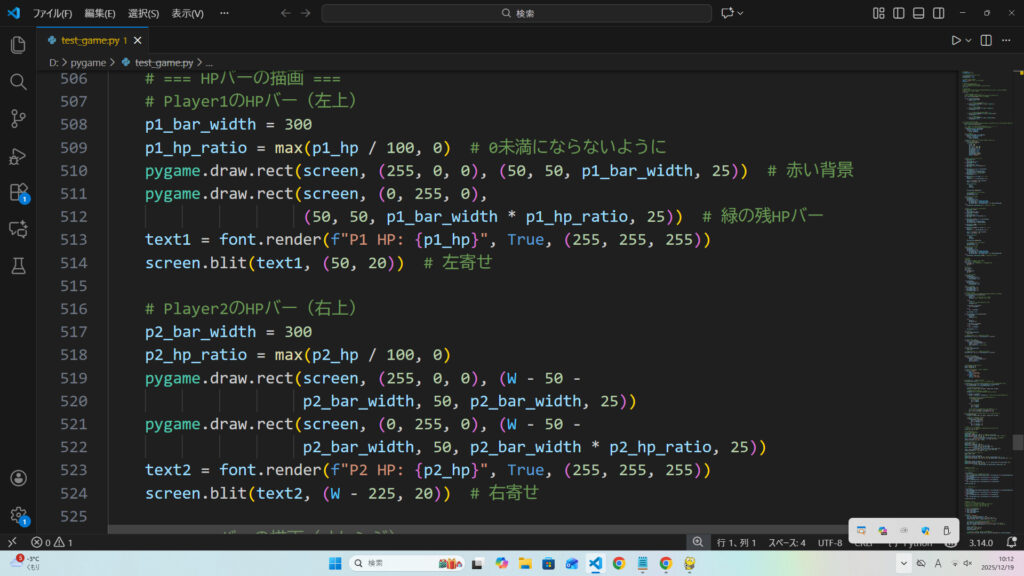Viewport: 1024px width, 576px height.
Task: Open the Explorer view in activity bar
Action: pyautogui.click(x=18, y=45)
